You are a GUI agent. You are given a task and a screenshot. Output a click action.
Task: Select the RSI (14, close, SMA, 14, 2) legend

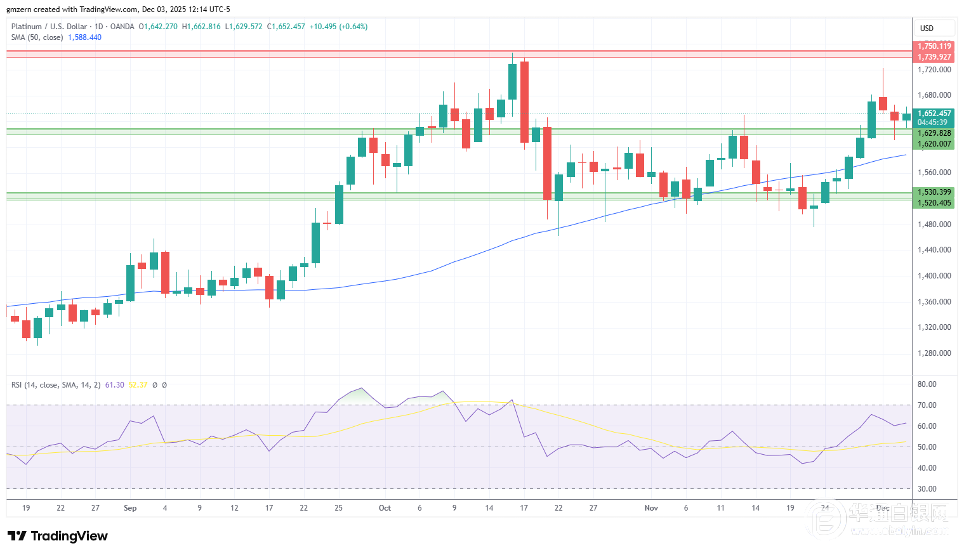56,384
